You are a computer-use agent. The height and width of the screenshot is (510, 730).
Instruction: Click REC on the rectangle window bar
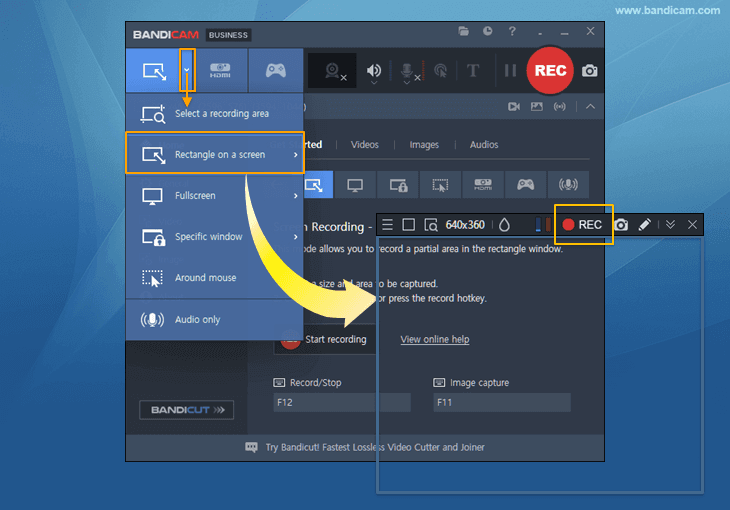pyautogui.click(x=583, y=225)
